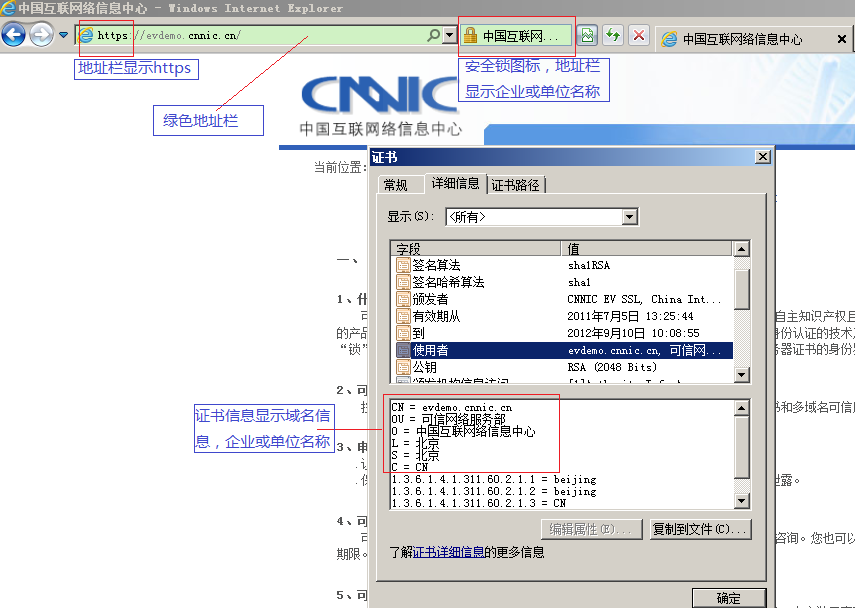The width and height of the screenshot is (855, 608).
Task: Select the 签名哈希算法 field row
Action: [562, 282]
